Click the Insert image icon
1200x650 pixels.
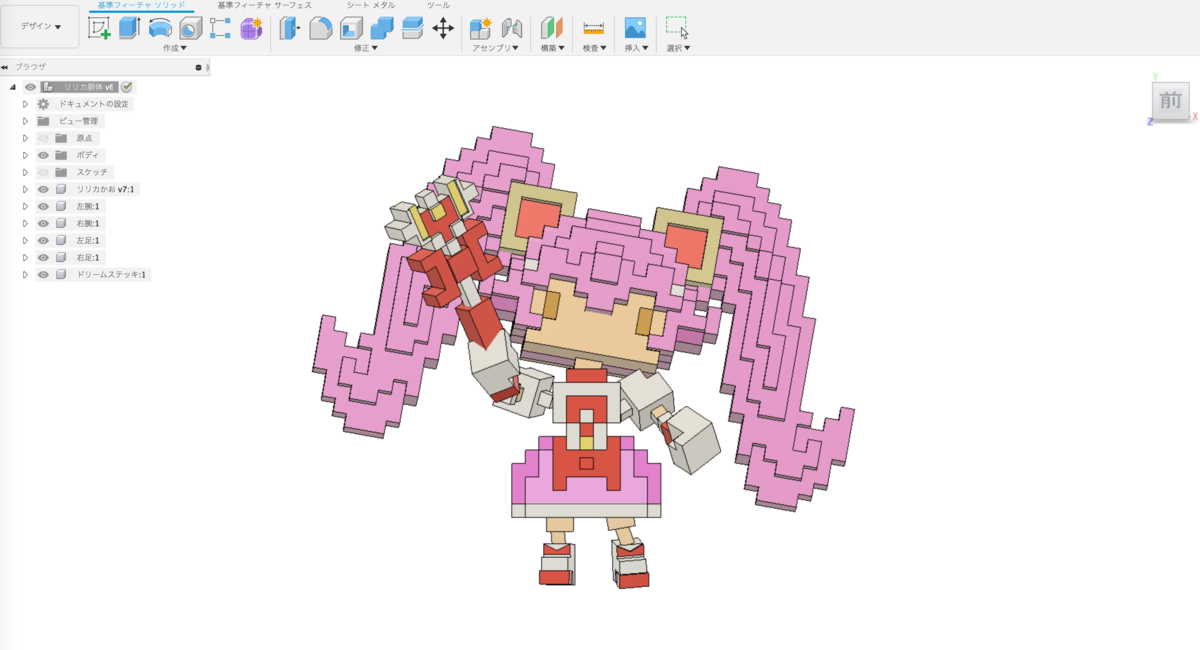(635, 28)
